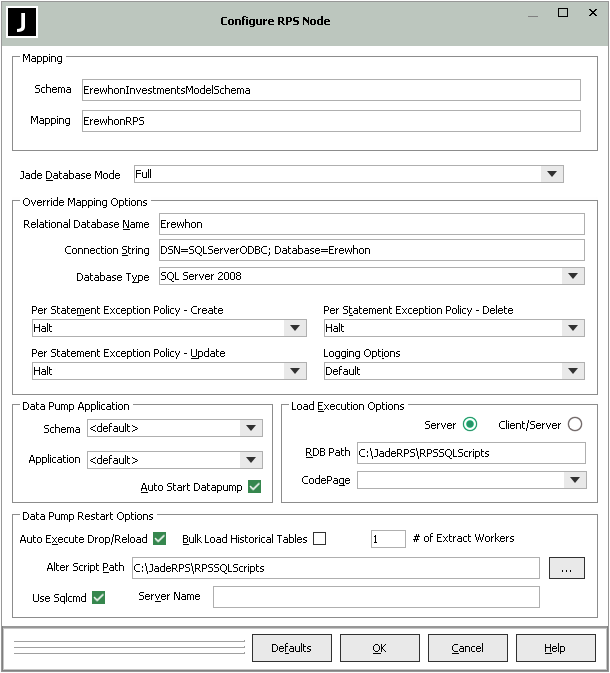Expand the Database Type dropdown
The width and height of the screenshot is (610, 673).
572,276
